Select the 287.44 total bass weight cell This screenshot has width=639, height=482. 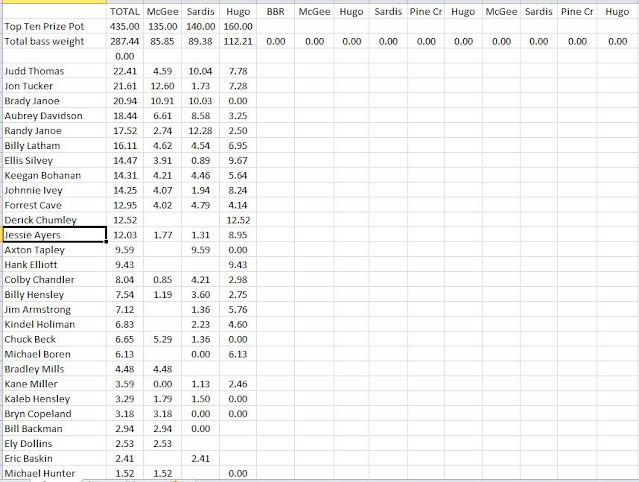coord(125,41)
